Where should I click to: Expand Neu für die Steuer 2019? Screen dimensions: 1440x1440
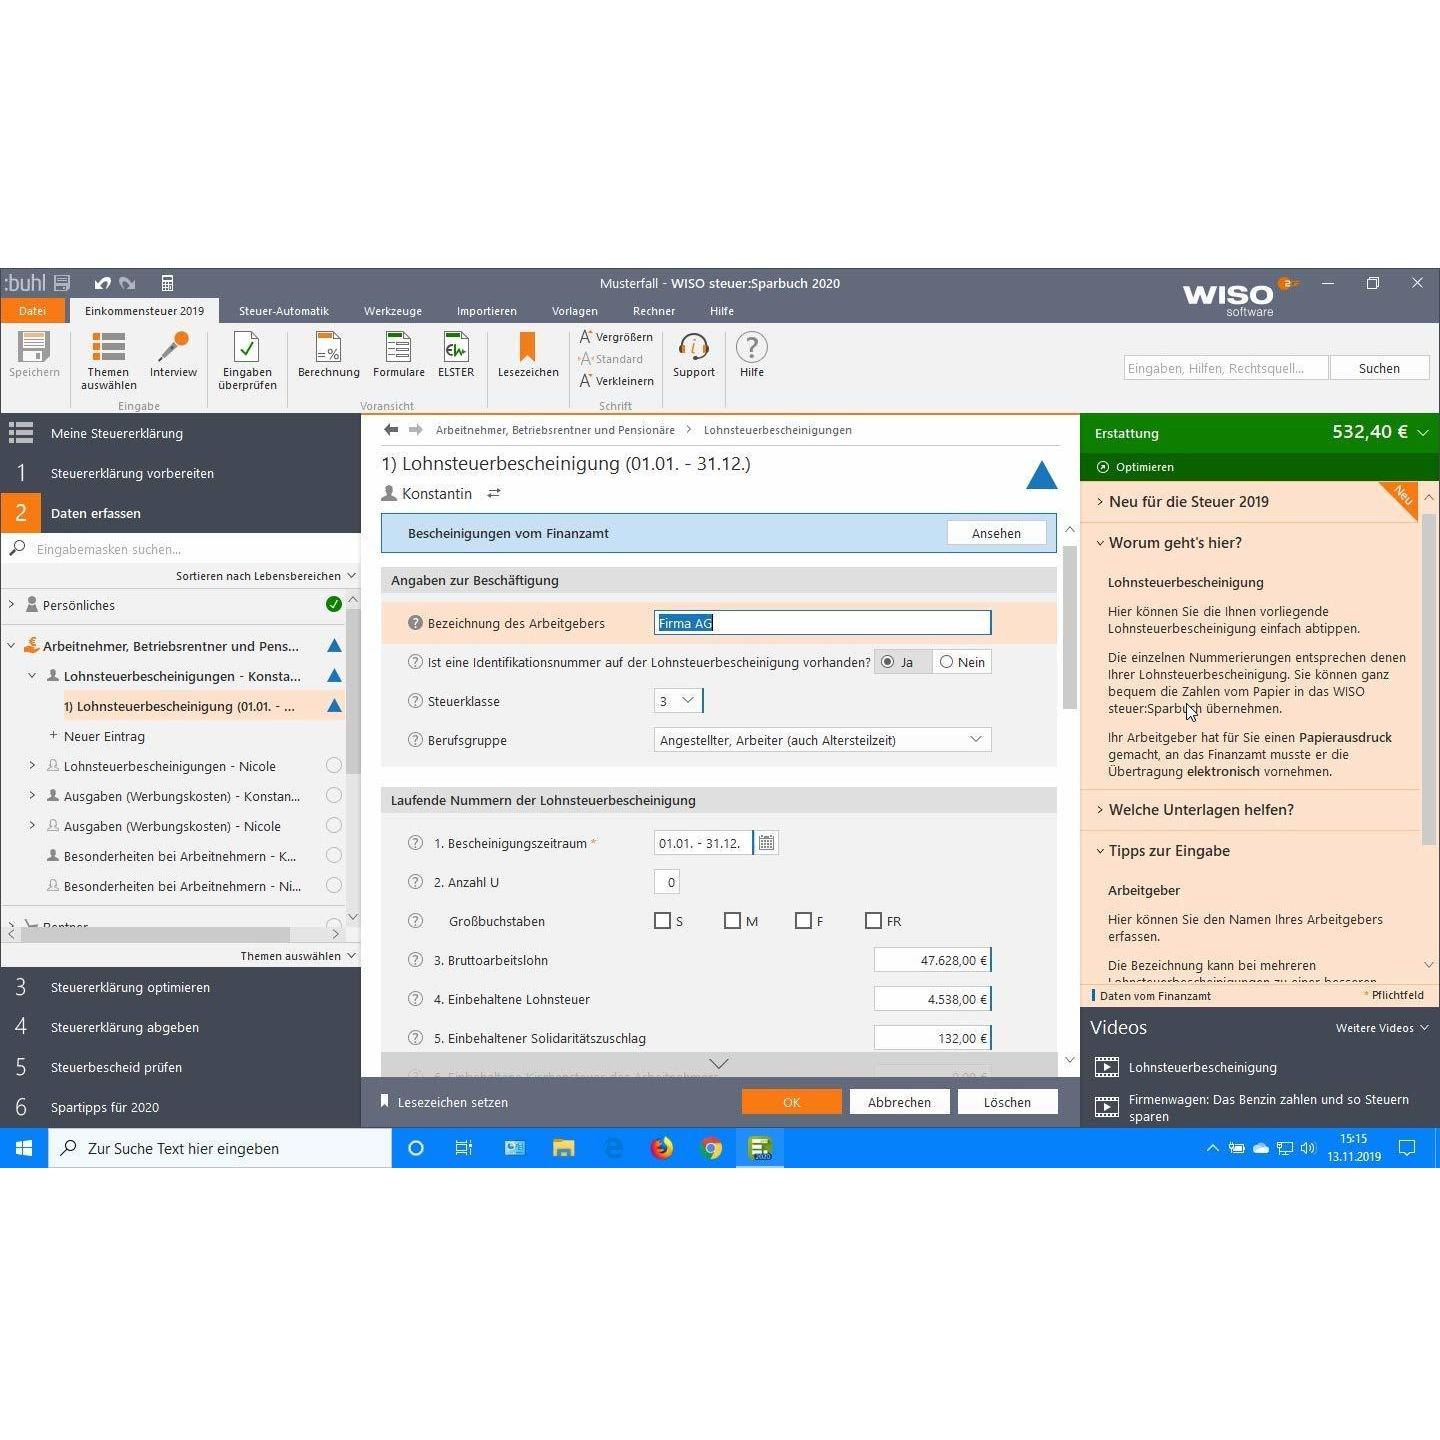tap(1188, 502)
